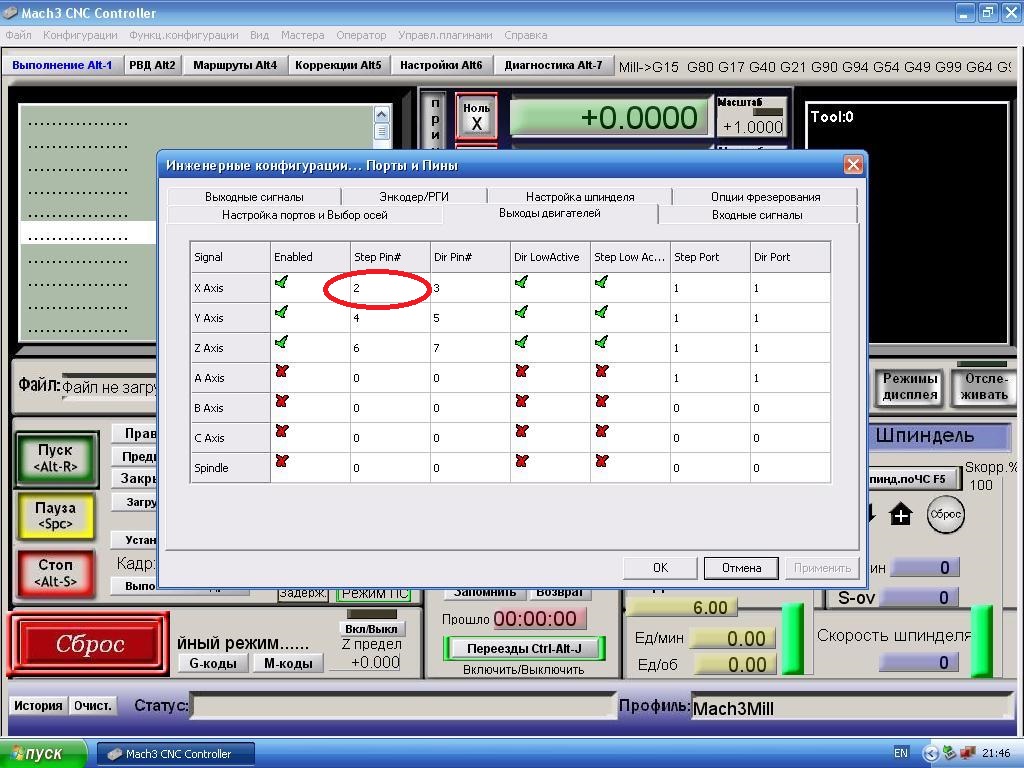Open the Файл menu
1024x768 pixels.
(18, 35)
